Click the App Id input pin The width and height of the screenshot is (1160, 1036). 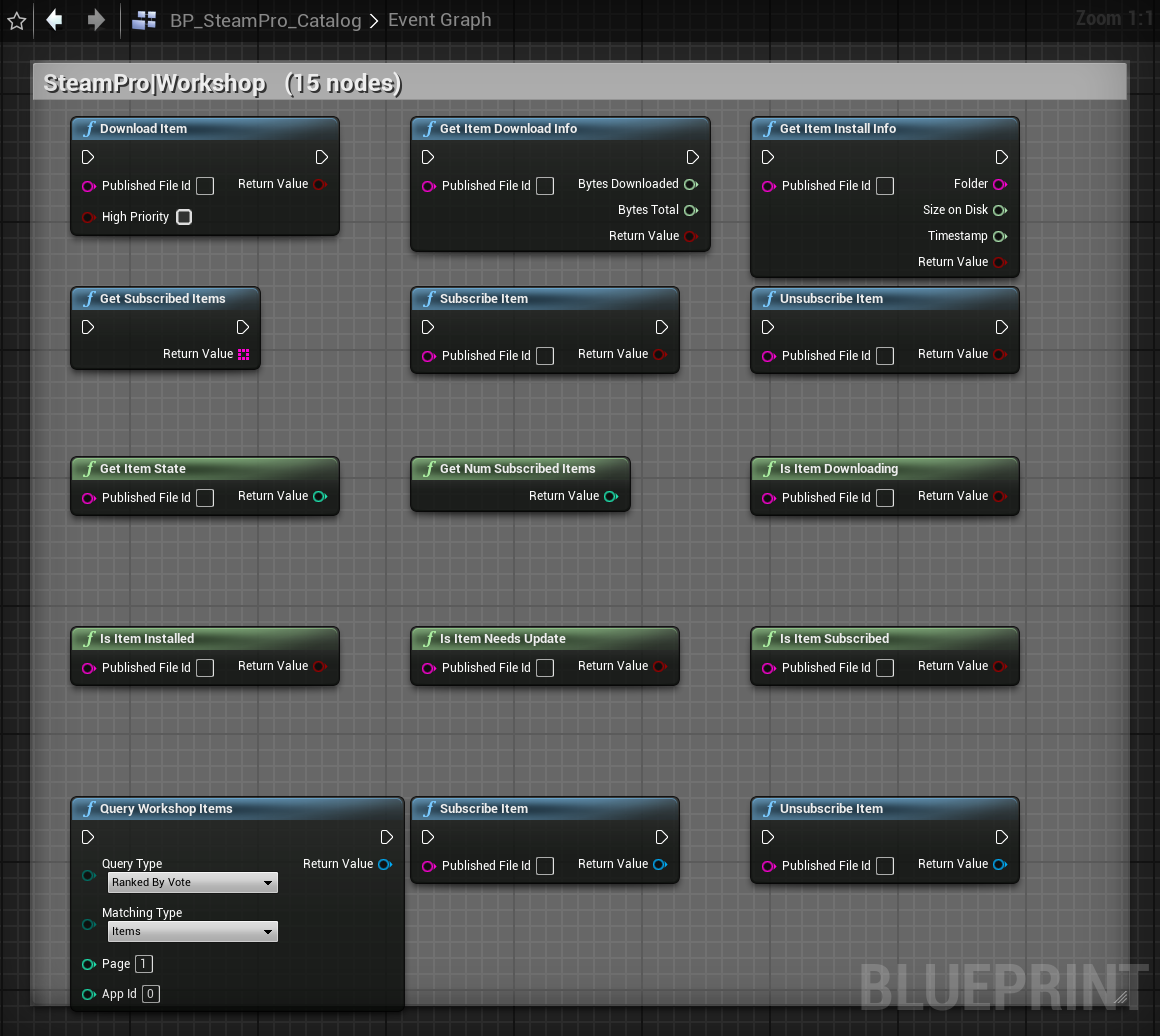tap(89, 995)
